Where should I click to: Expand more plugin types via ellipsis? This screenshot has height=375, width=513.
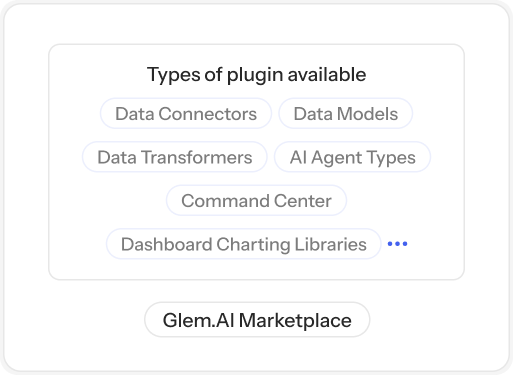click(x=397, y=244)
